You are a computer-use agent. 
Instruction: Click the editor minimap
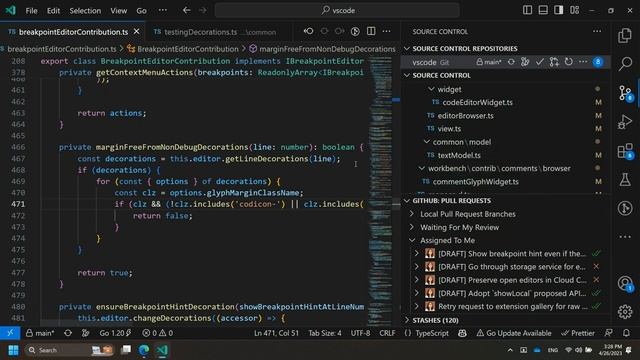point(380,190)
